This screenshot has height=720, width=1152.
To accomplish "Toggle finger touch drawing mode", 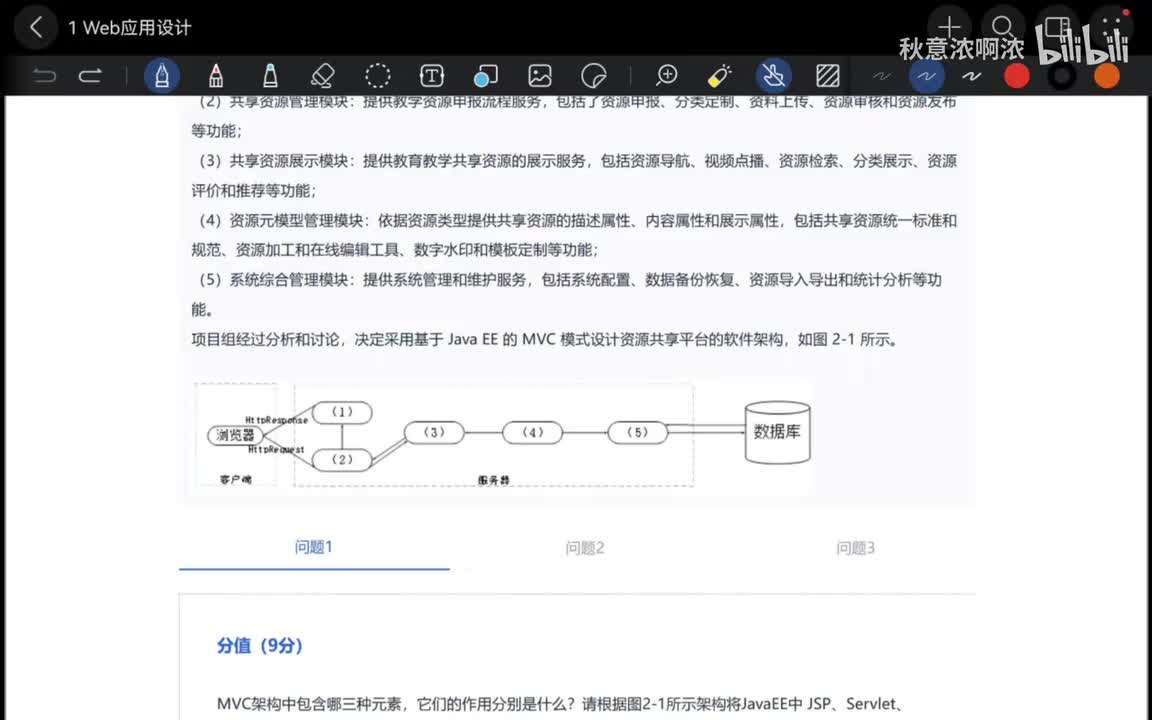I will coord(774,76).
